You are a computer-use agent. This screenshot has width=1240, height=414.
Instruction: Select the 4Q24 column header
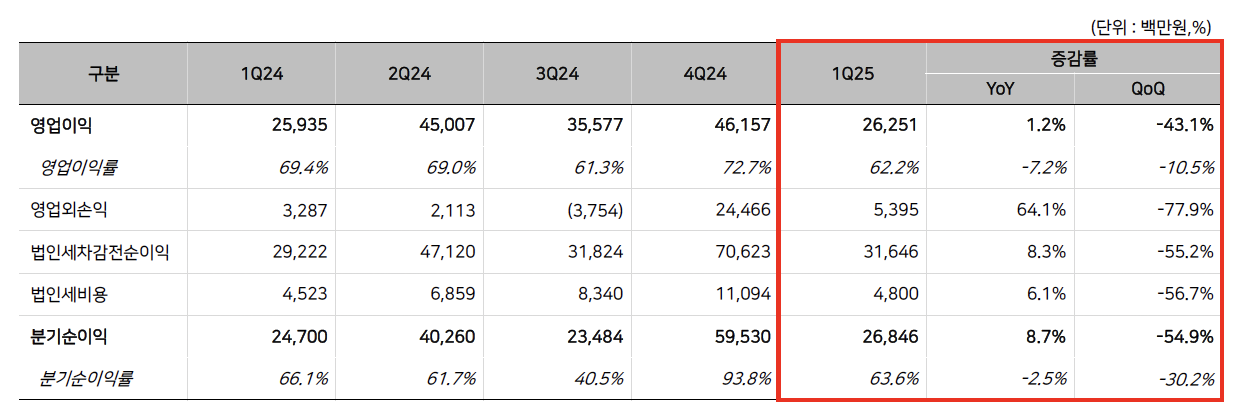pyautogui.click(x=705, y=74)
